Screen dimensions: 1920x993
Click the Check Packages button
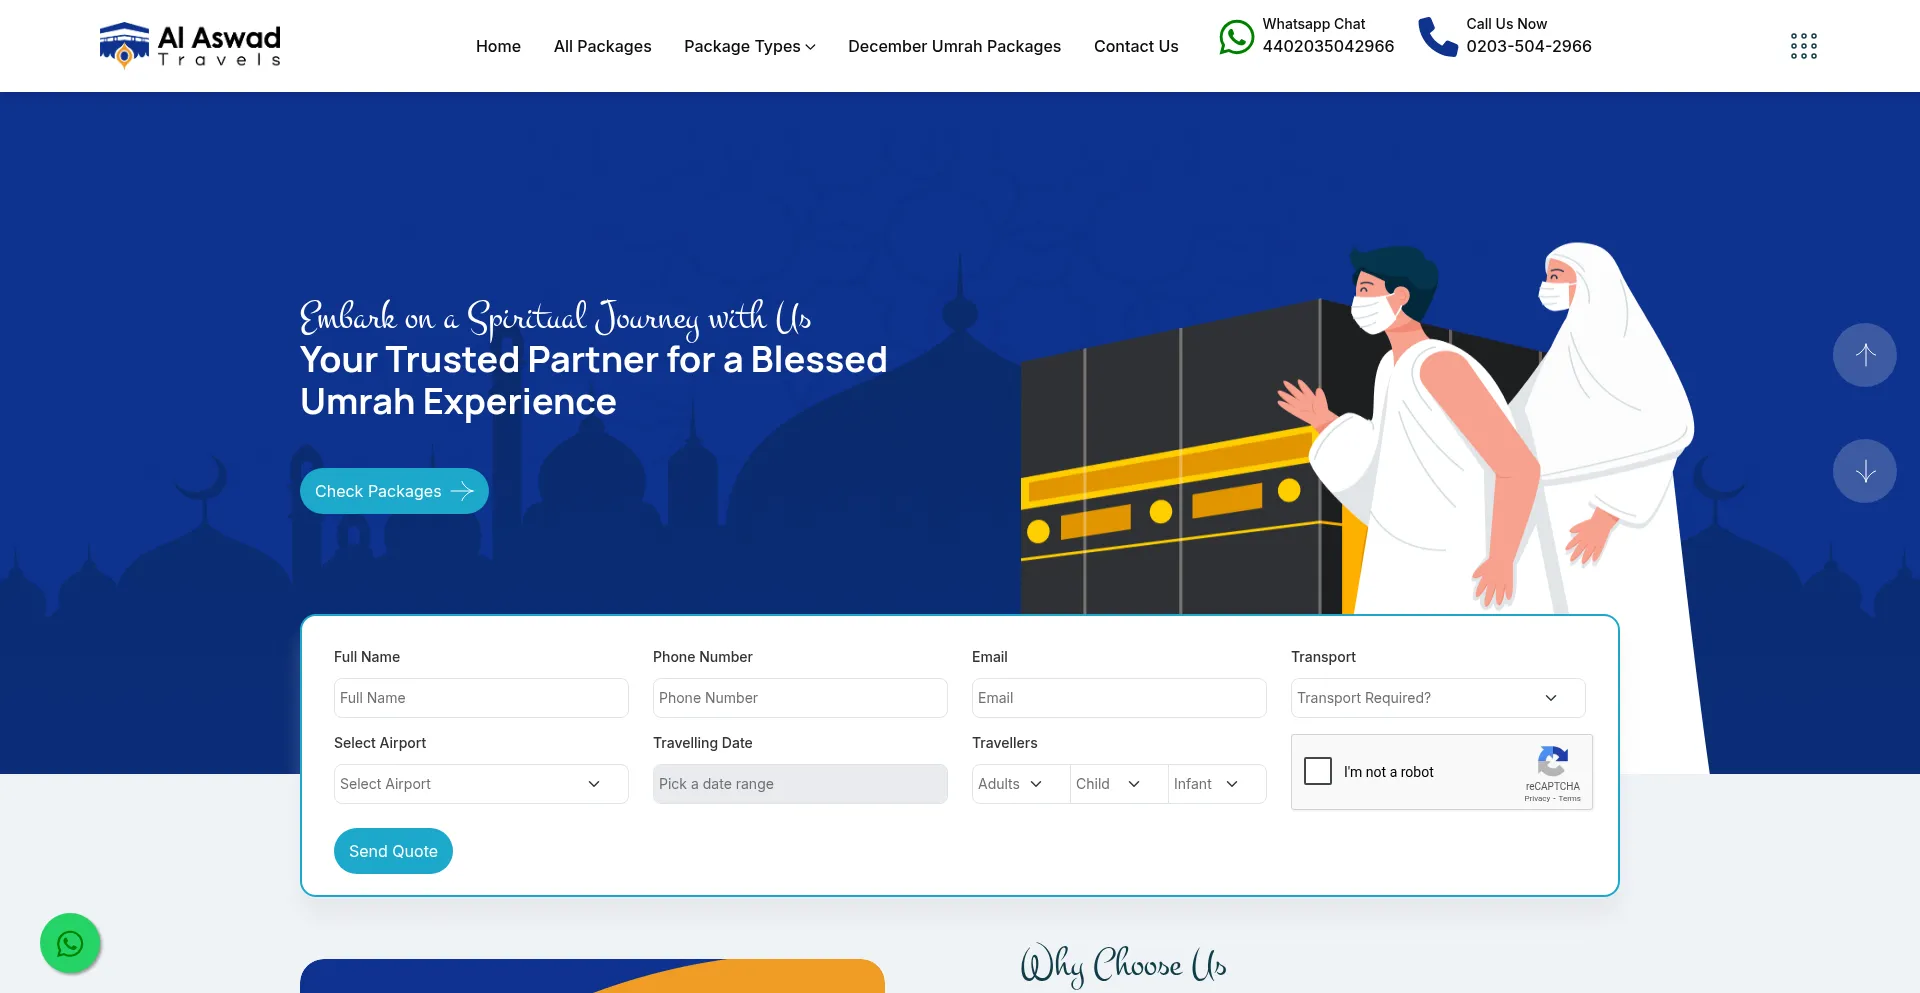coord(394,491)
